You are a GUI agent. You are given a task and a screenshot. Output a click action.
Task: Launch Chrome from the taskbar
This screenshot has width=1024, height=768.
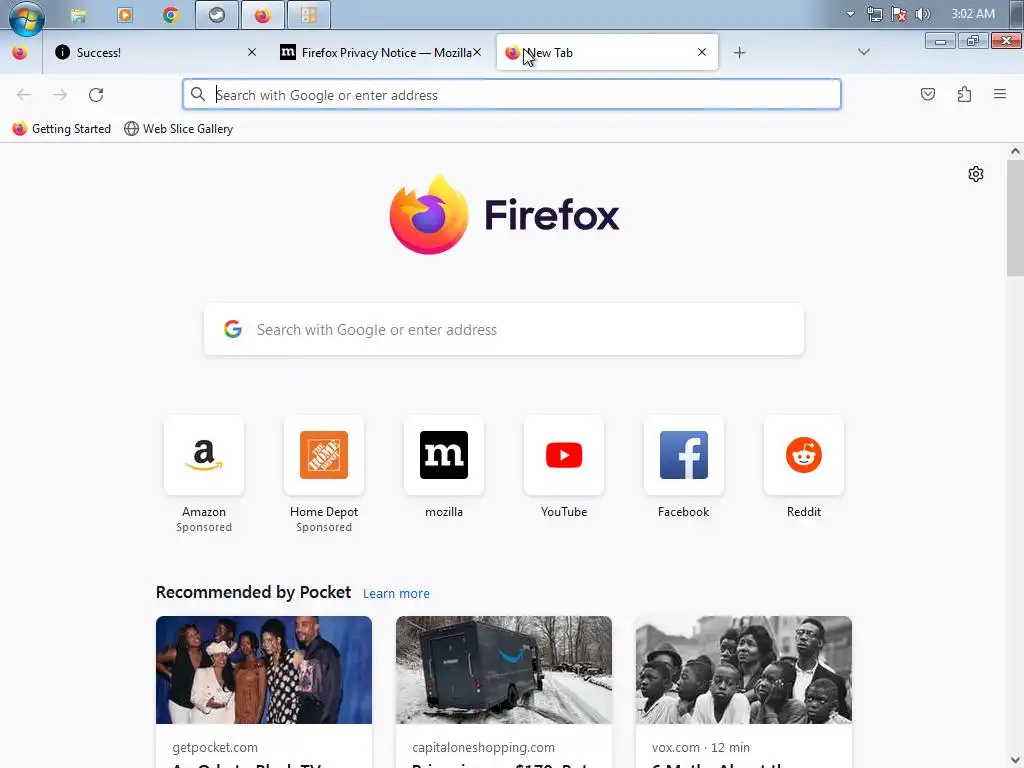coord(171,15)
